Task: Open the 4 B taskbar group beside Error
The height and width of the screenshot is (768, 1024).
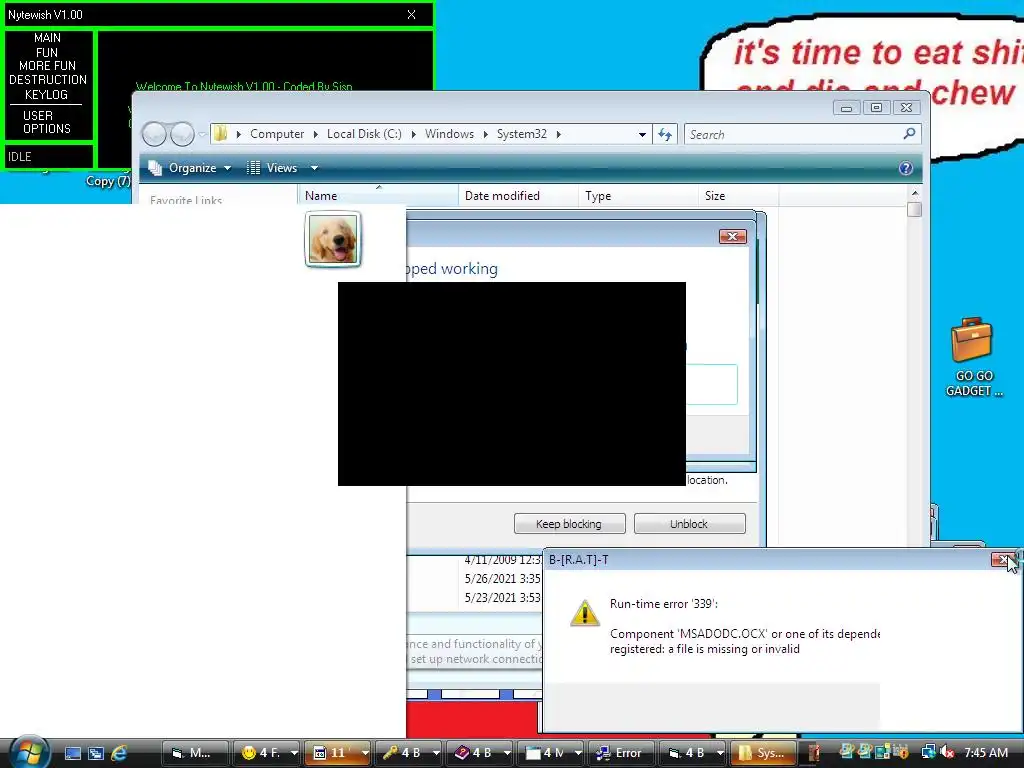Action: point(694,753)
